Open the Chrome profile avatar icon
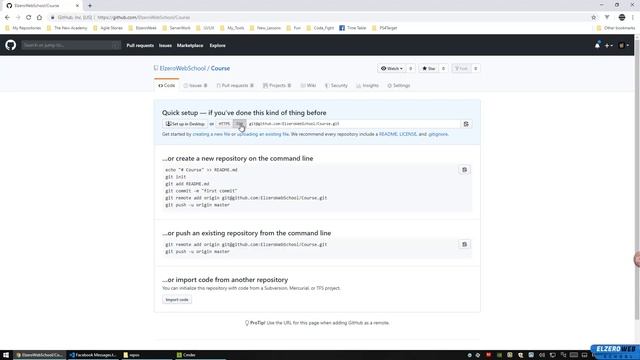Screen dimensions: 640x360 pos(622,17)
